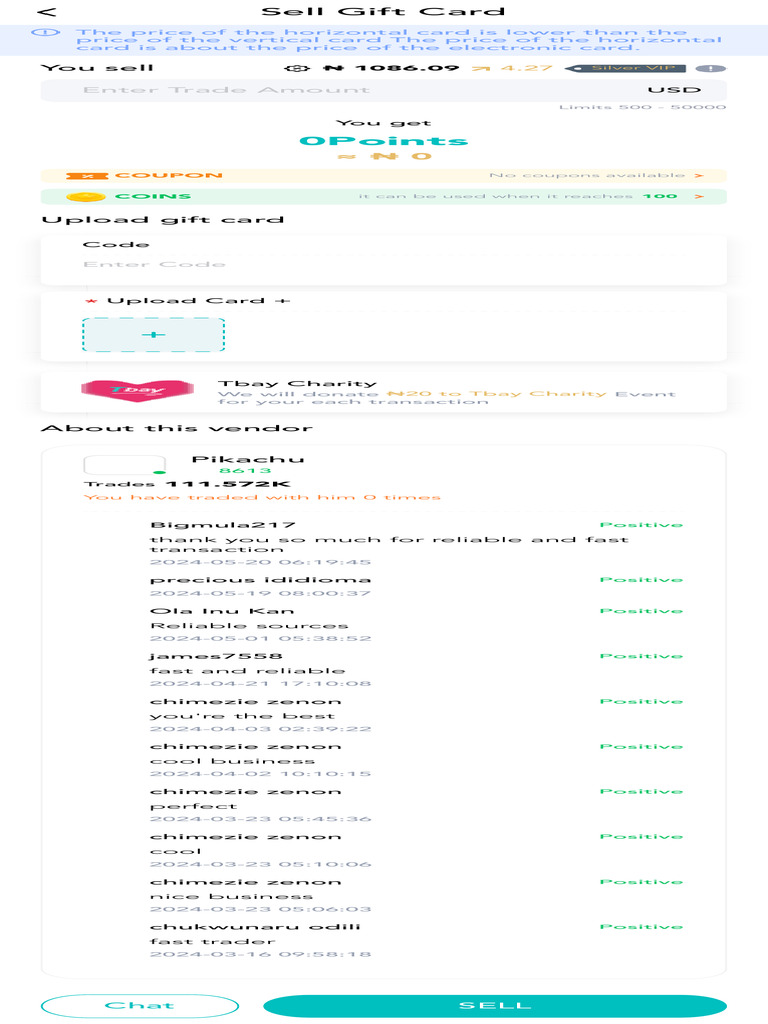Screen dimensions: 768x1024
Task: Tap reviewer name james7558
Action: click(x=216, y=656)
